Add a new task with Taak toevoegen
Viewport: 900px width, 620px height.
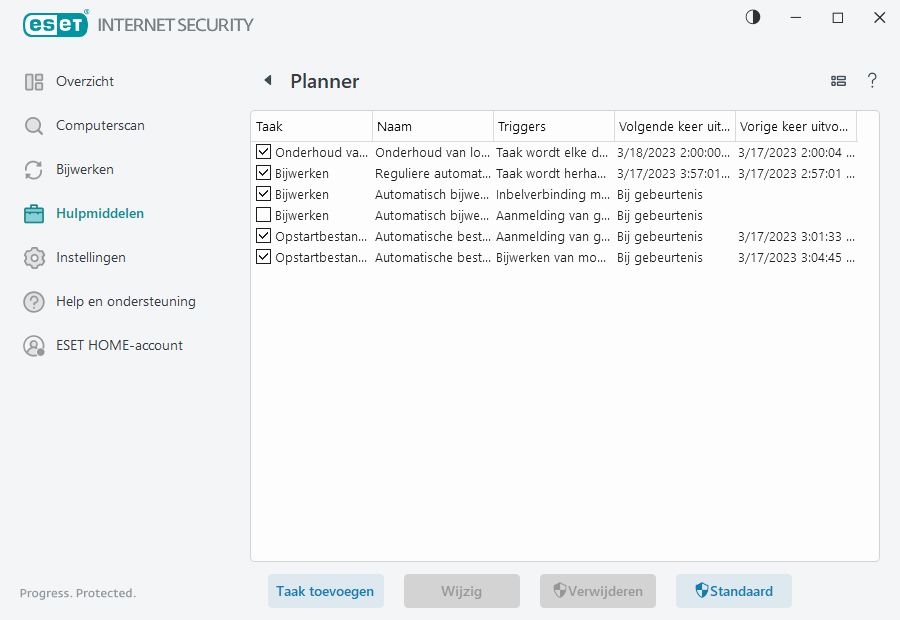[x=325, y=591]
